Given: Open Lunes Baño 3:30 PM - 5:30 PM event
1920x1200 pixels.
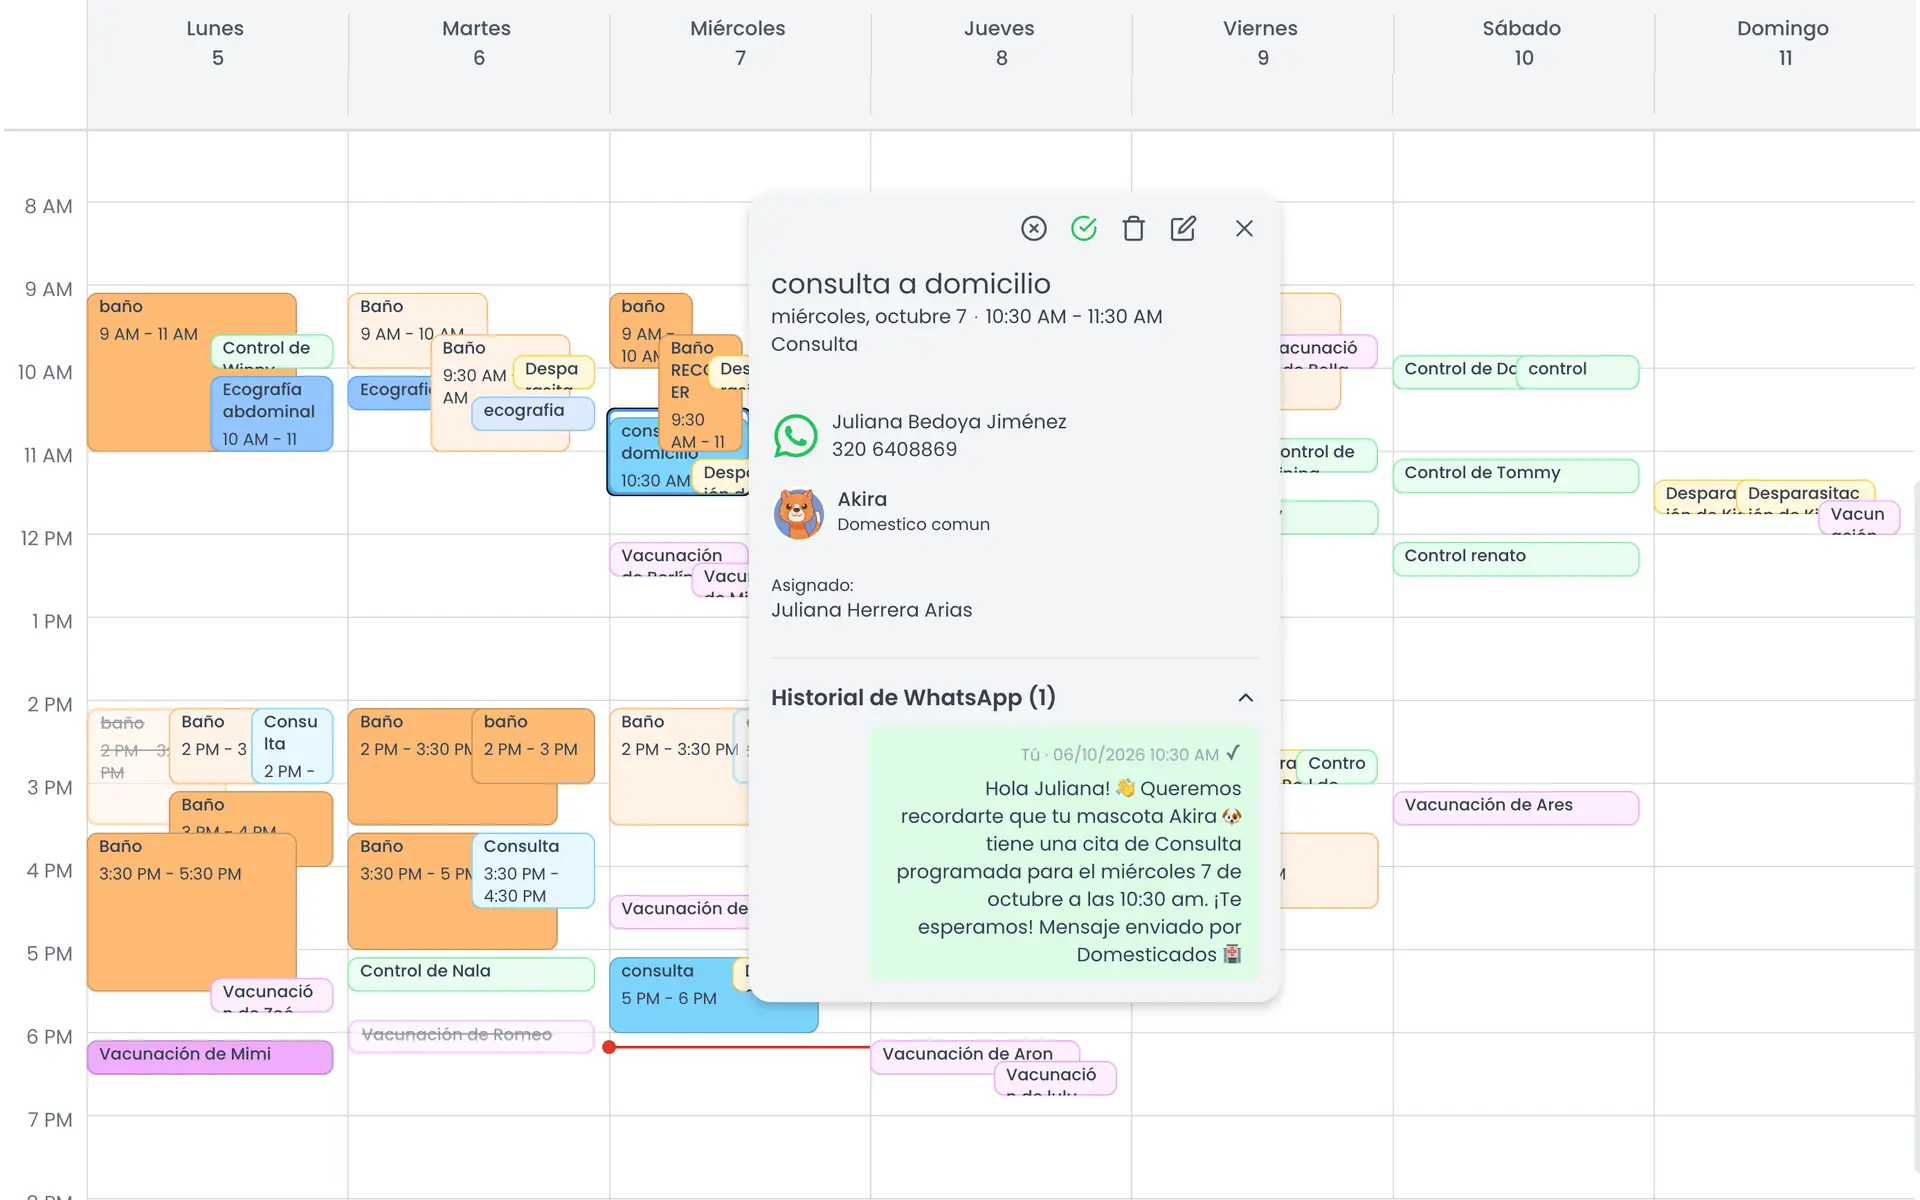Looking at the screenshot, I should coord(191,912).
